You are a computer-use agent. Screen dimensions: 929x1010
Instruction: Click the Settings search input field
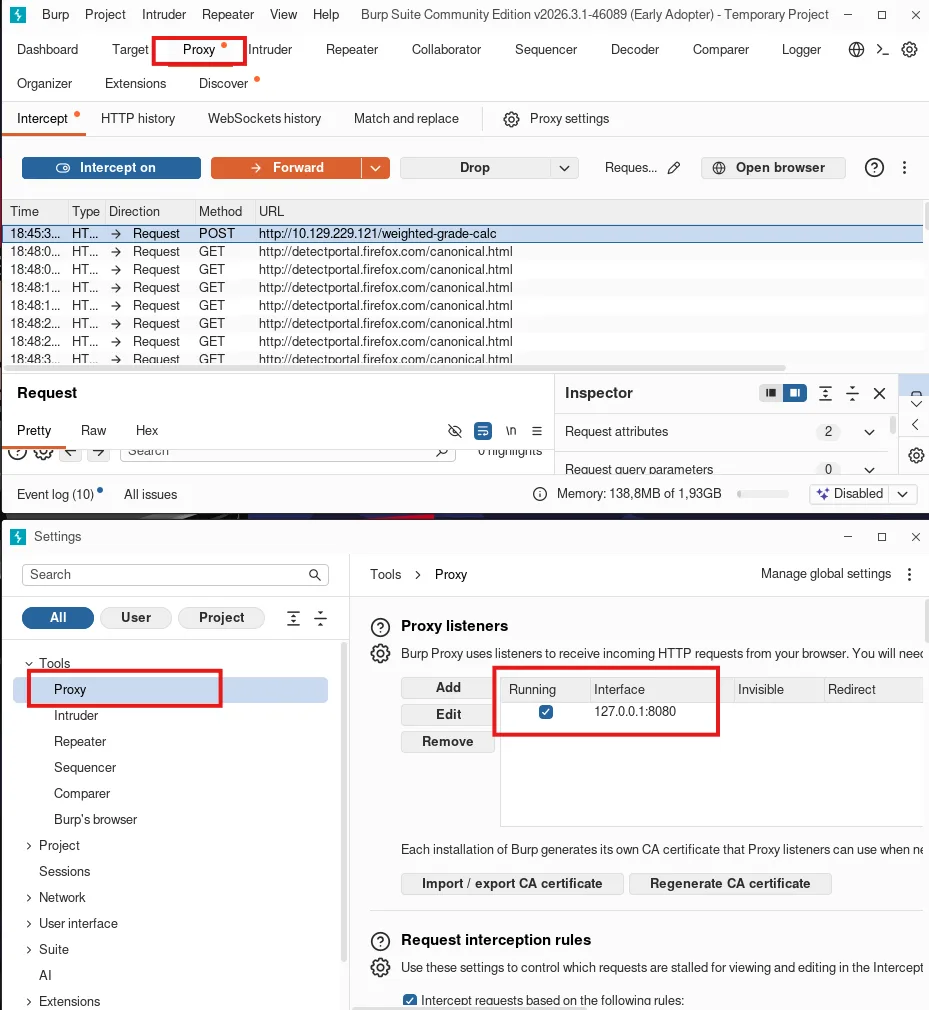(175, 575)
